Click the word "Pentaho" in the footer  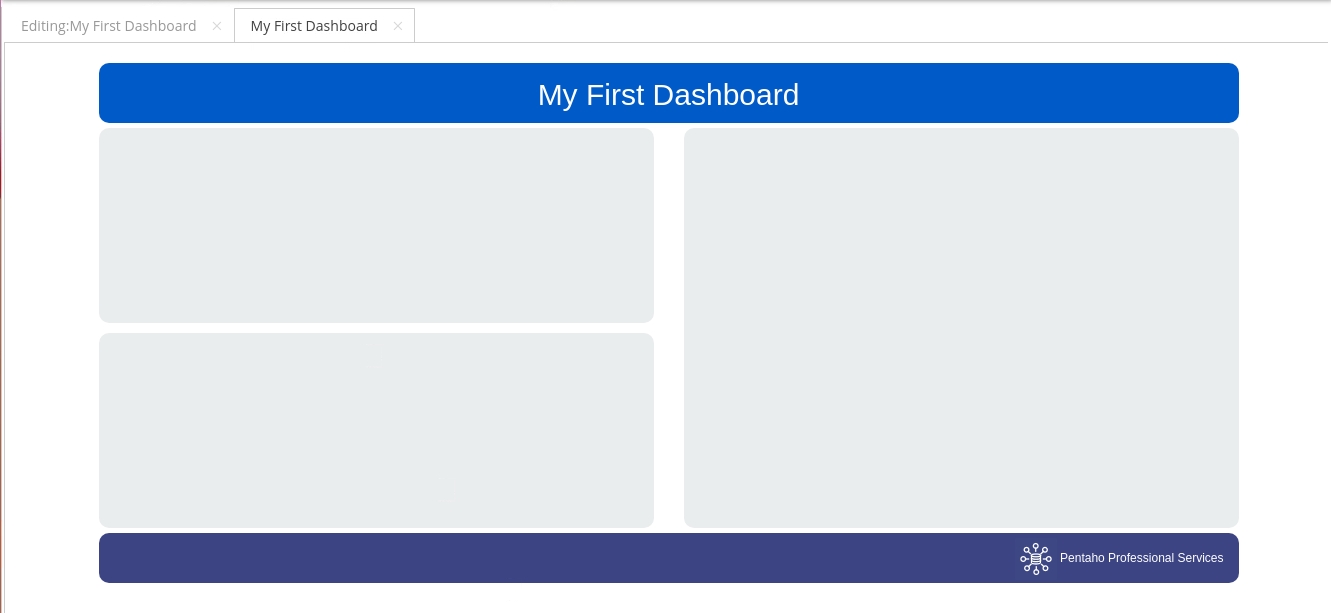(x=1082, y=558)
